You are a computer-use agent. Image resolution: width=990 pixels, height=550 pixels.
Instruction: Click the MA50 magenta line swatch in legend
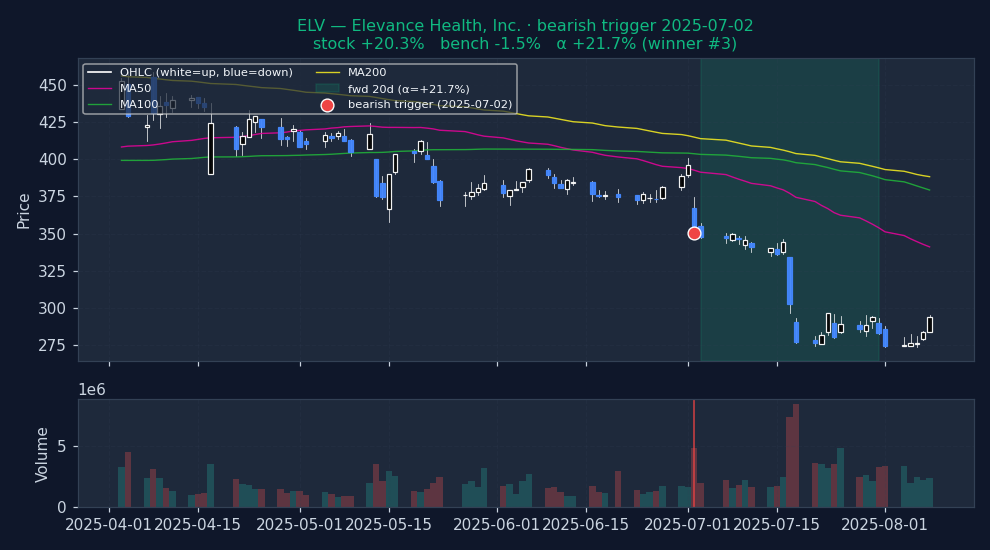[x=100, y=89]
